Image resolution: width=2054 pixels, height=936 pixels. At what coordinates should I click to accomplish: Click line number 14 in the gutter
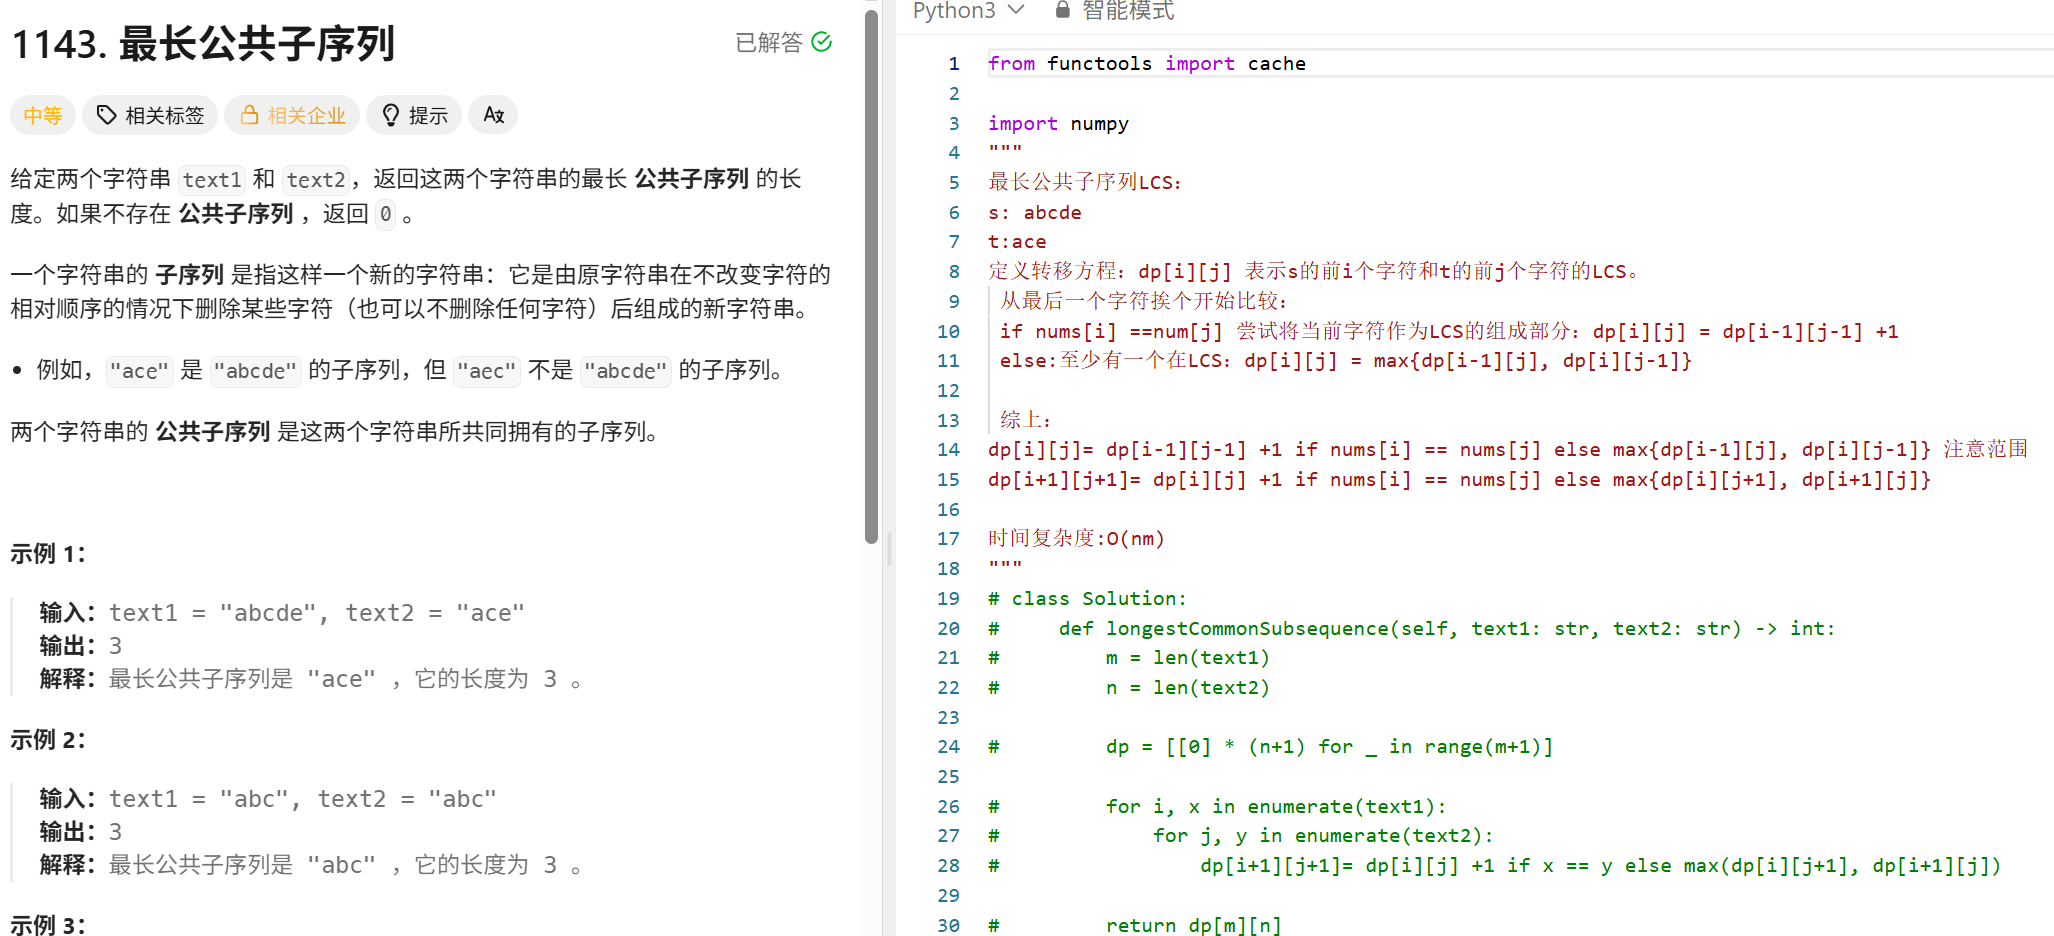948,450
